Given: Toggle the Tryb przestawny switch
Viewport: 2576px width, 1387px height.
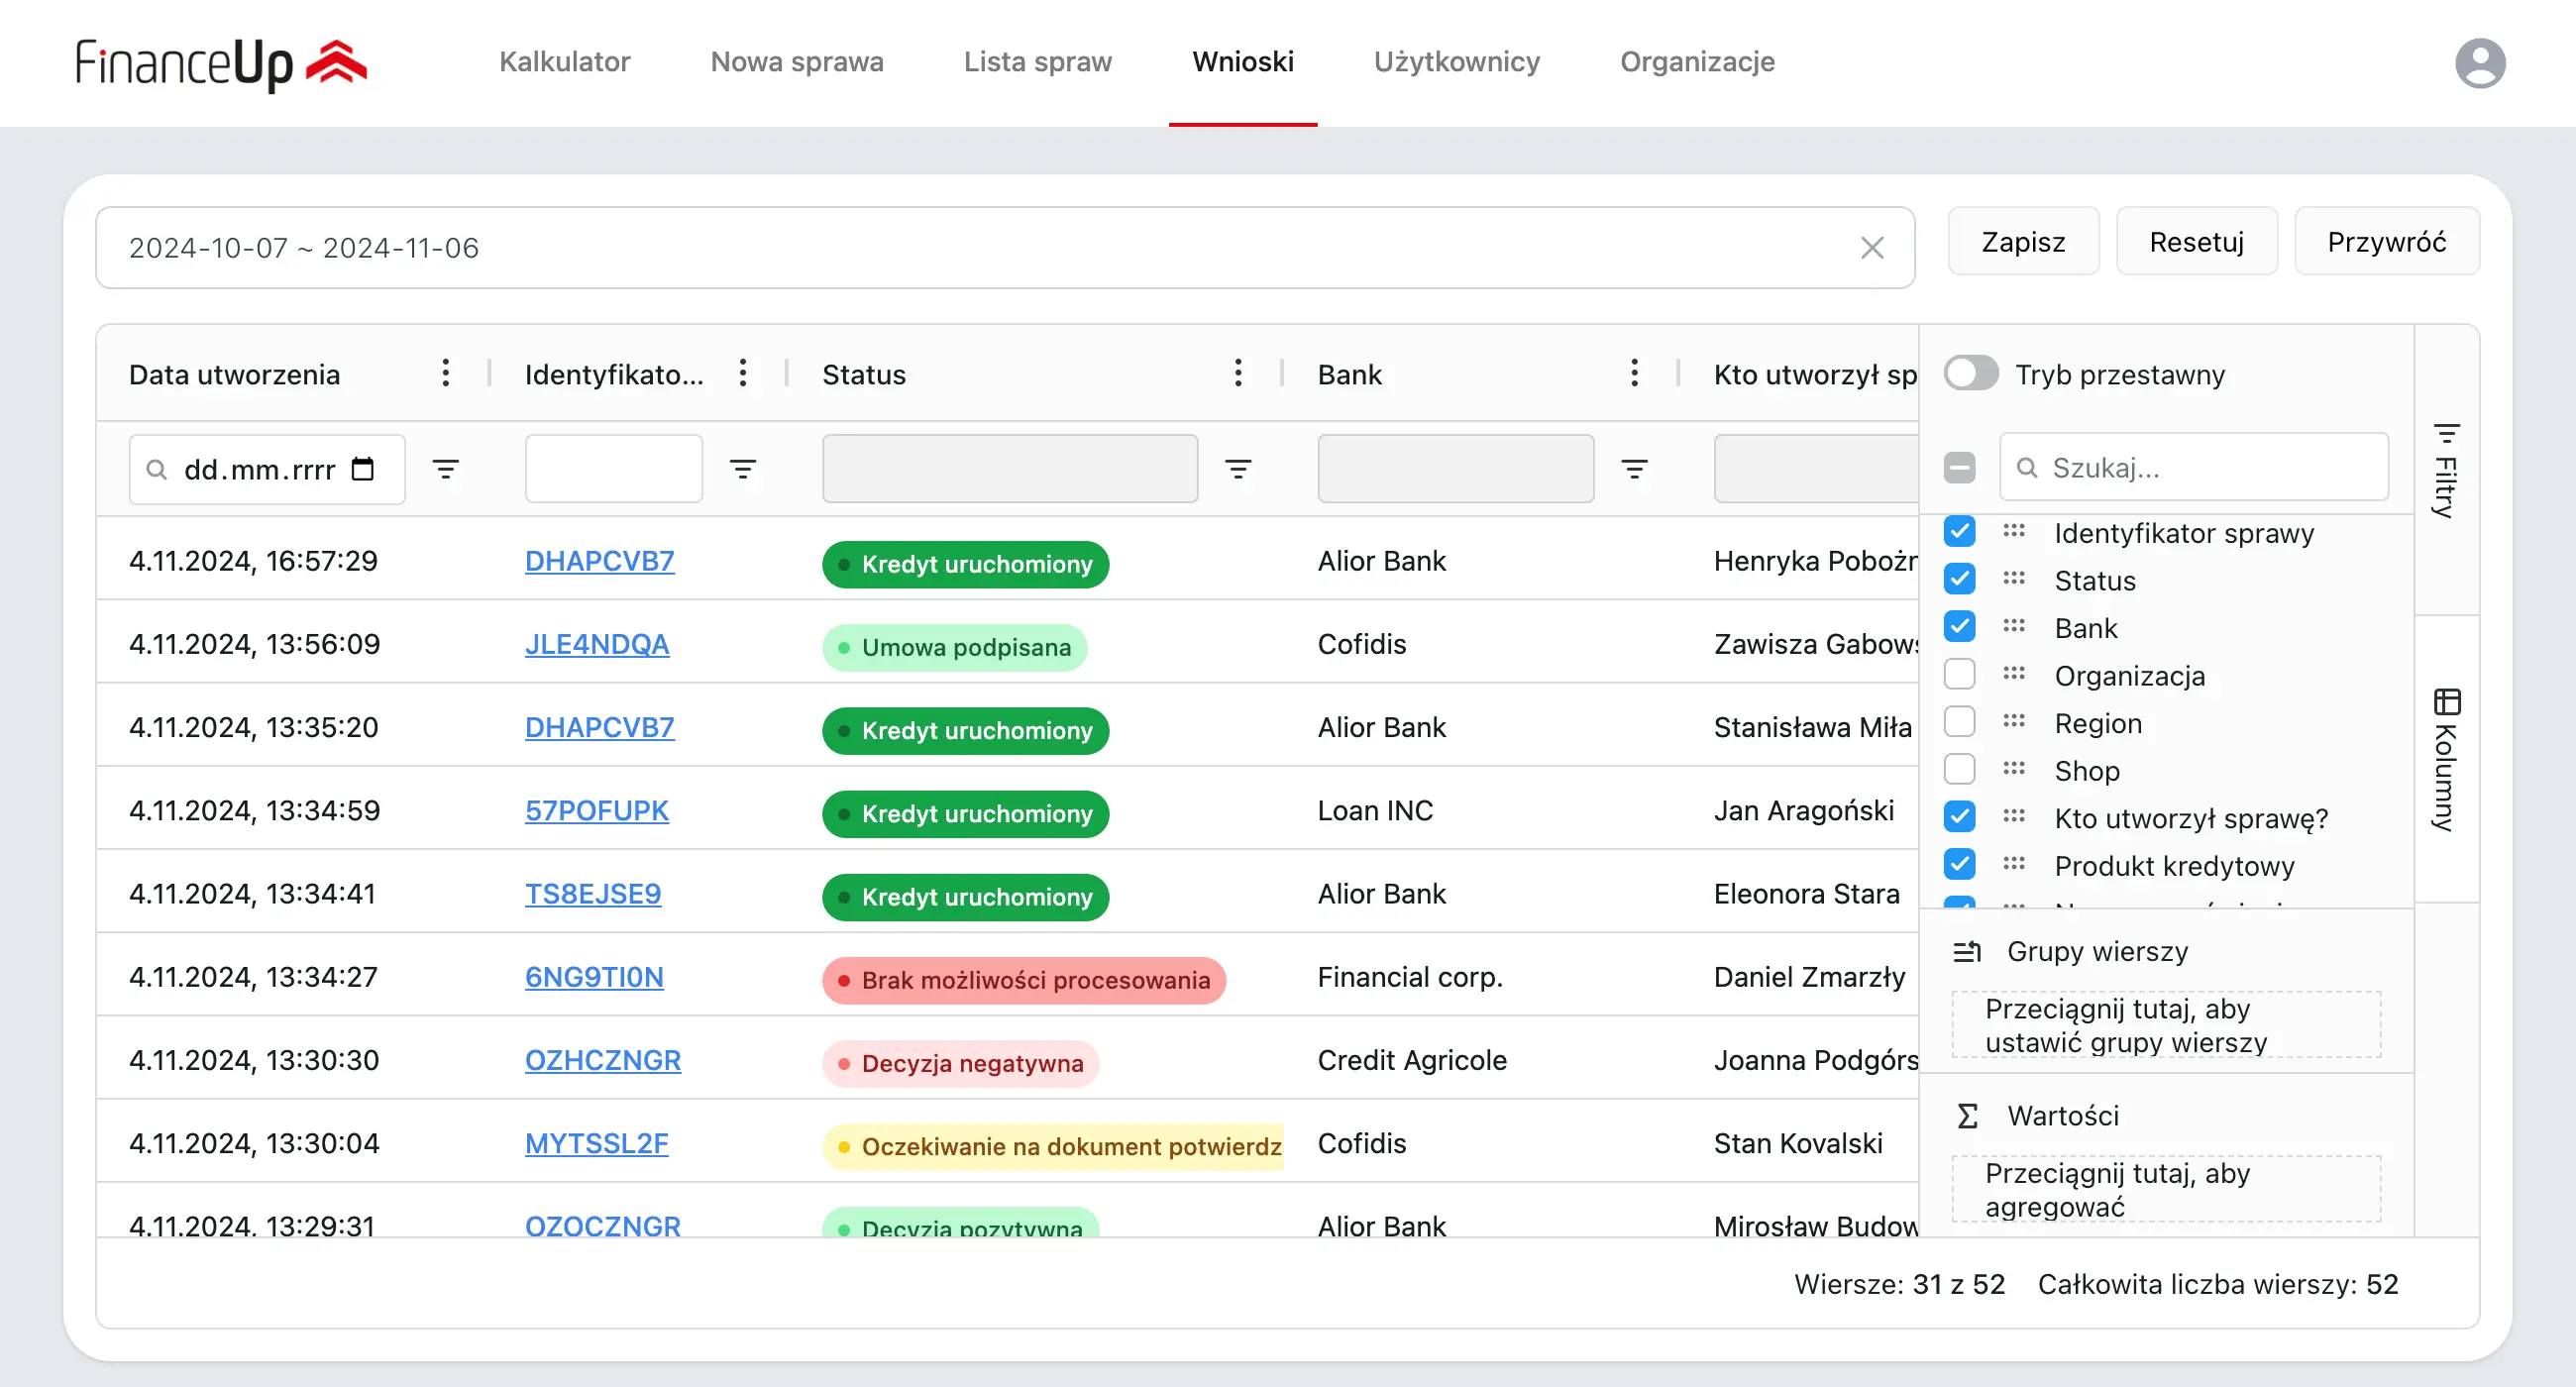Looking at the screenshot, I should 1971,374.
